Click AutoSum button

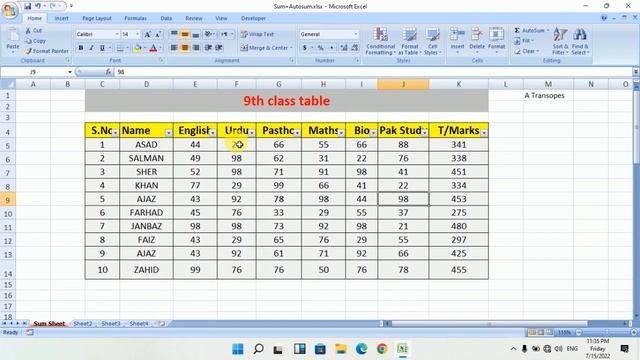click(x=529, y=31)
